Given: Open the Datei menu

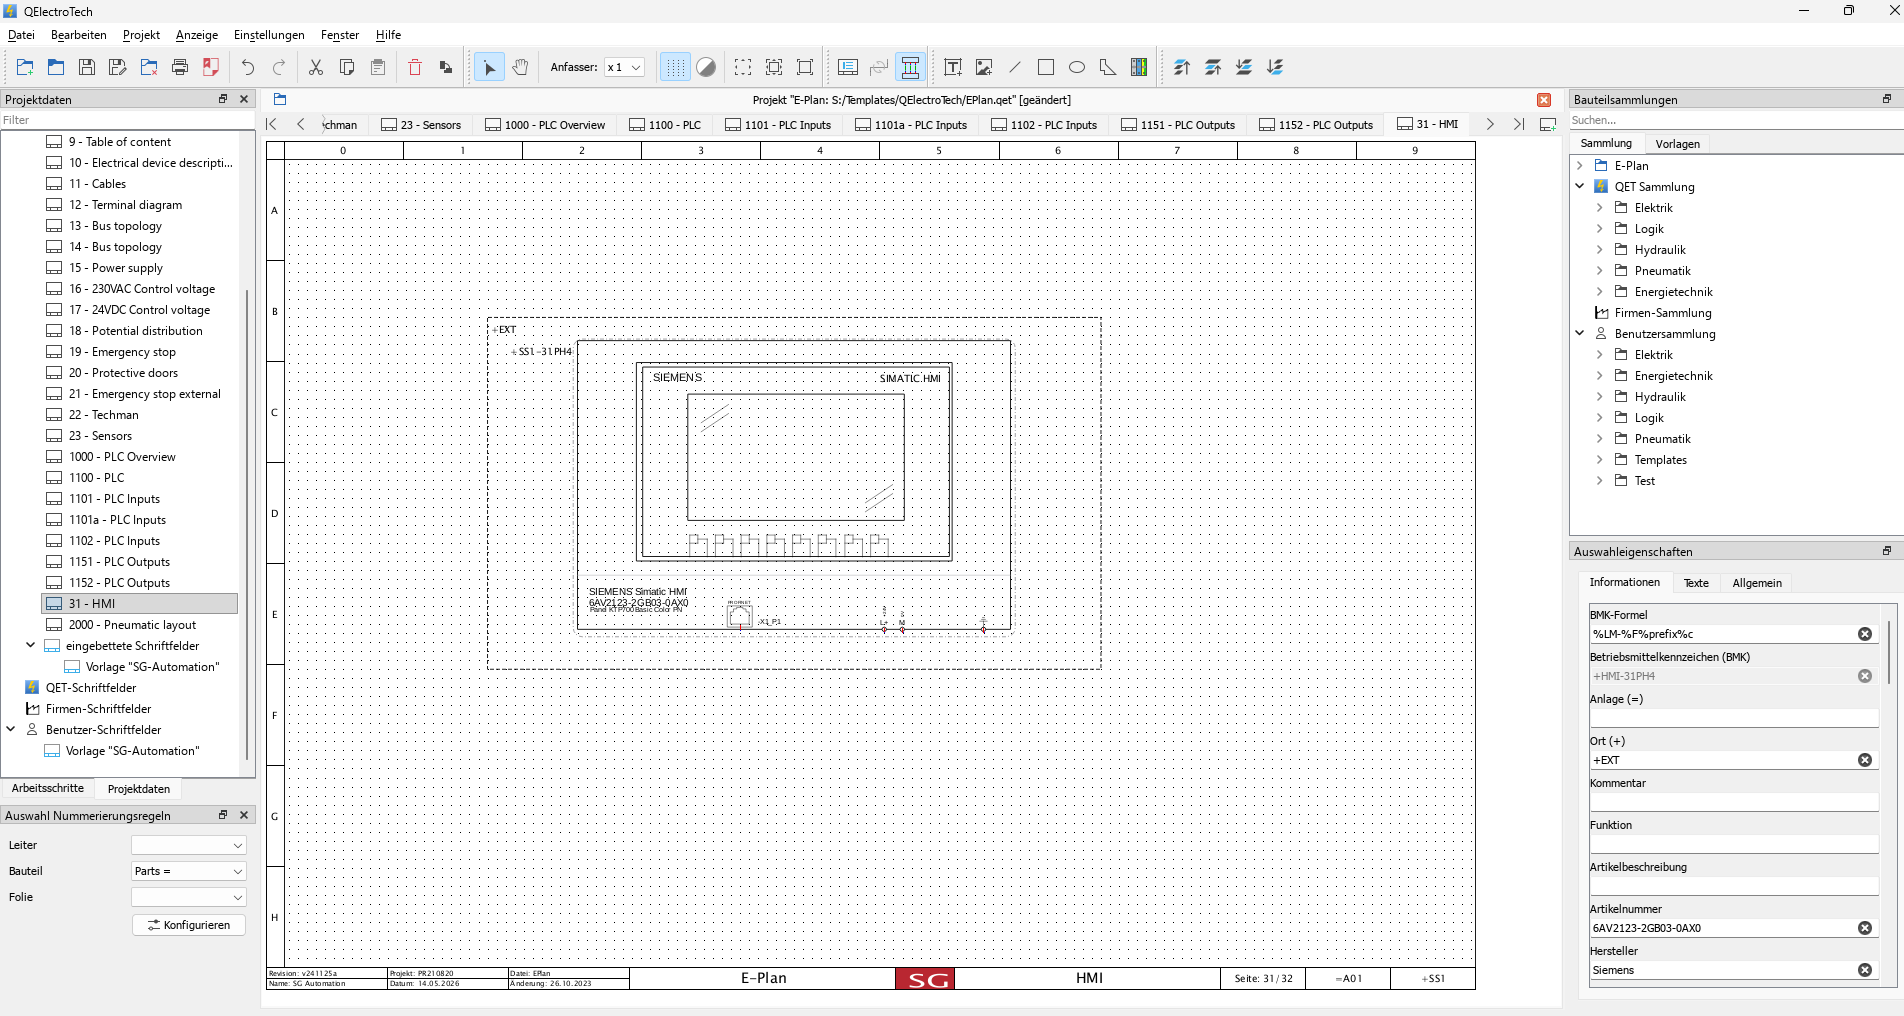Looking at the screenshot, I should (21, 34).
